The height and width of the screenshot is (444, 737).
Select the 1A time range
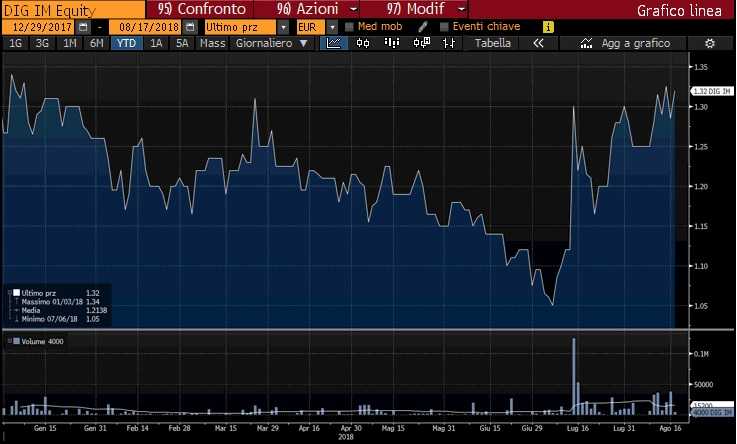tap(156, 43)
